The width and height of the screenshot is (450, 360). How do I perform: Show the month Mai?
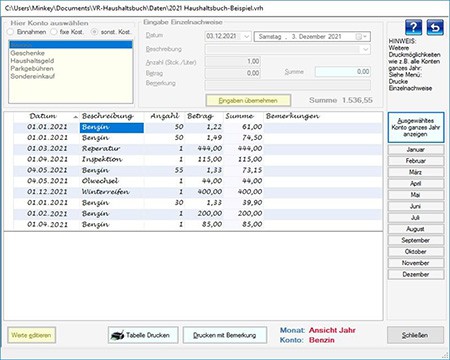(x=416, y=195)
